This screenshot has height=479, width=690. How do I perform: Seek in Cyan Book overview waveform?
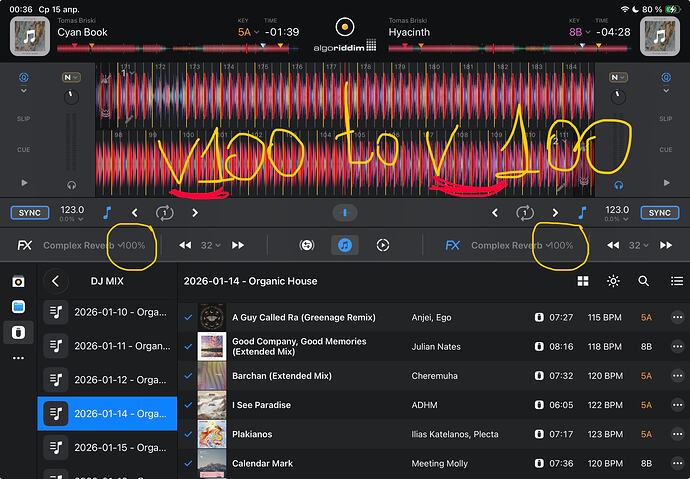[x=178, y=48]
